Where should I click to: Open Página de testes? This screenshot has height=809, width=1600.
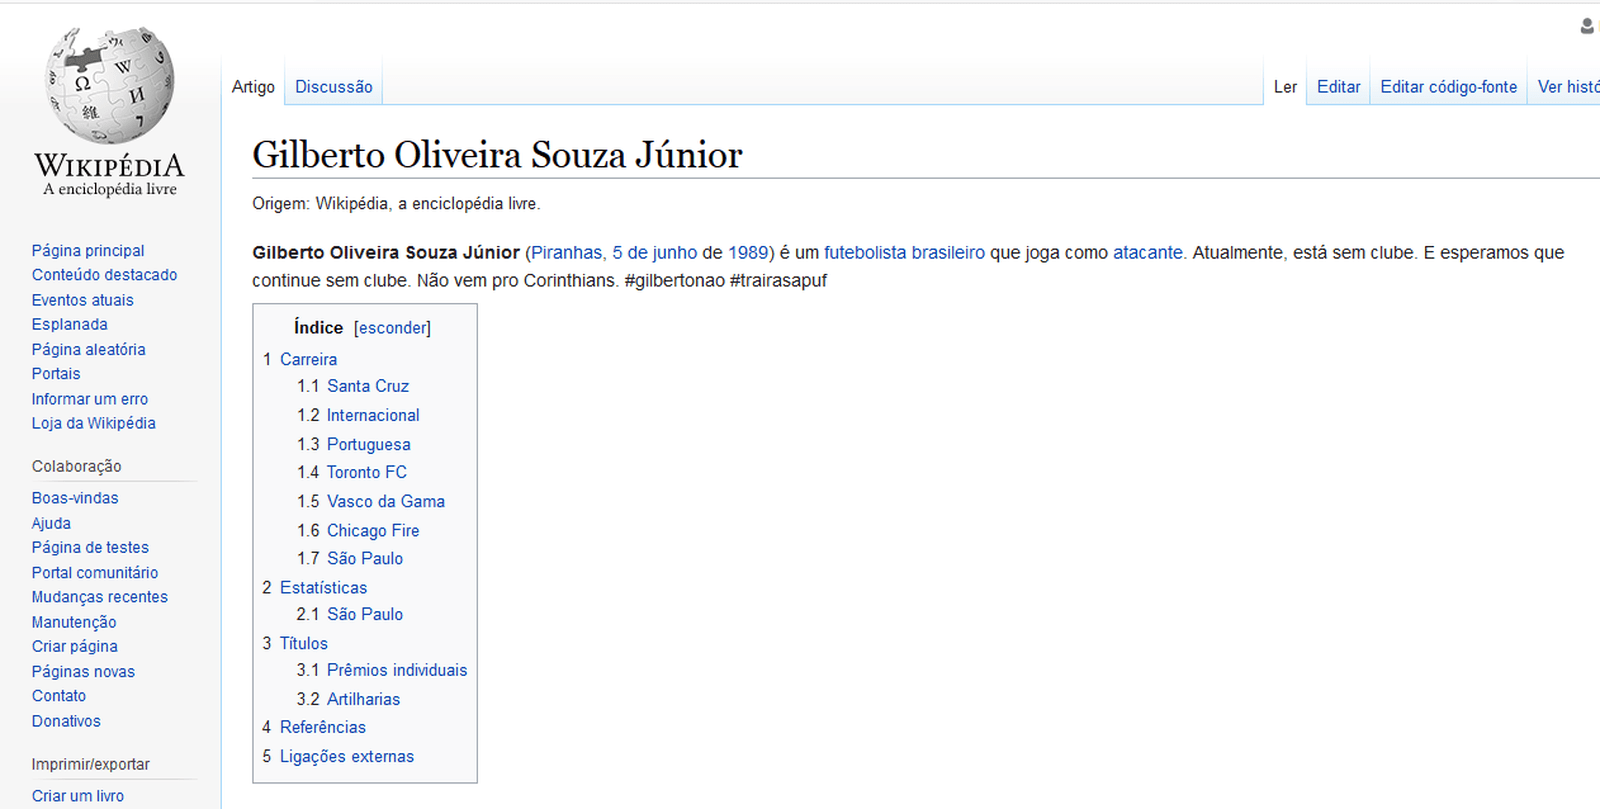pyautogui.click(x=90, y=547)
